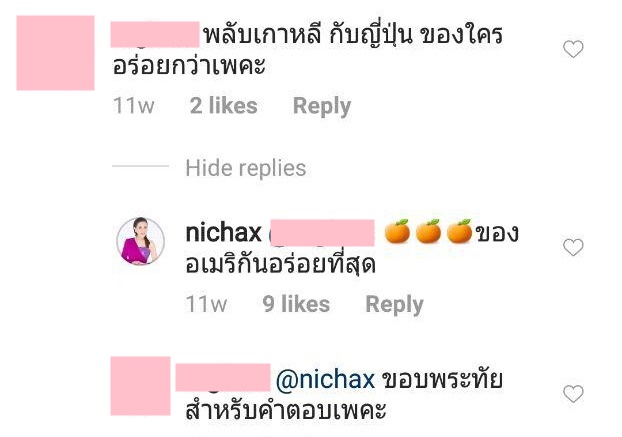Like the top comment about Korean and Japanese persimmons
The width and height of the screenshot is (622, 437).
tap(573, 49)
